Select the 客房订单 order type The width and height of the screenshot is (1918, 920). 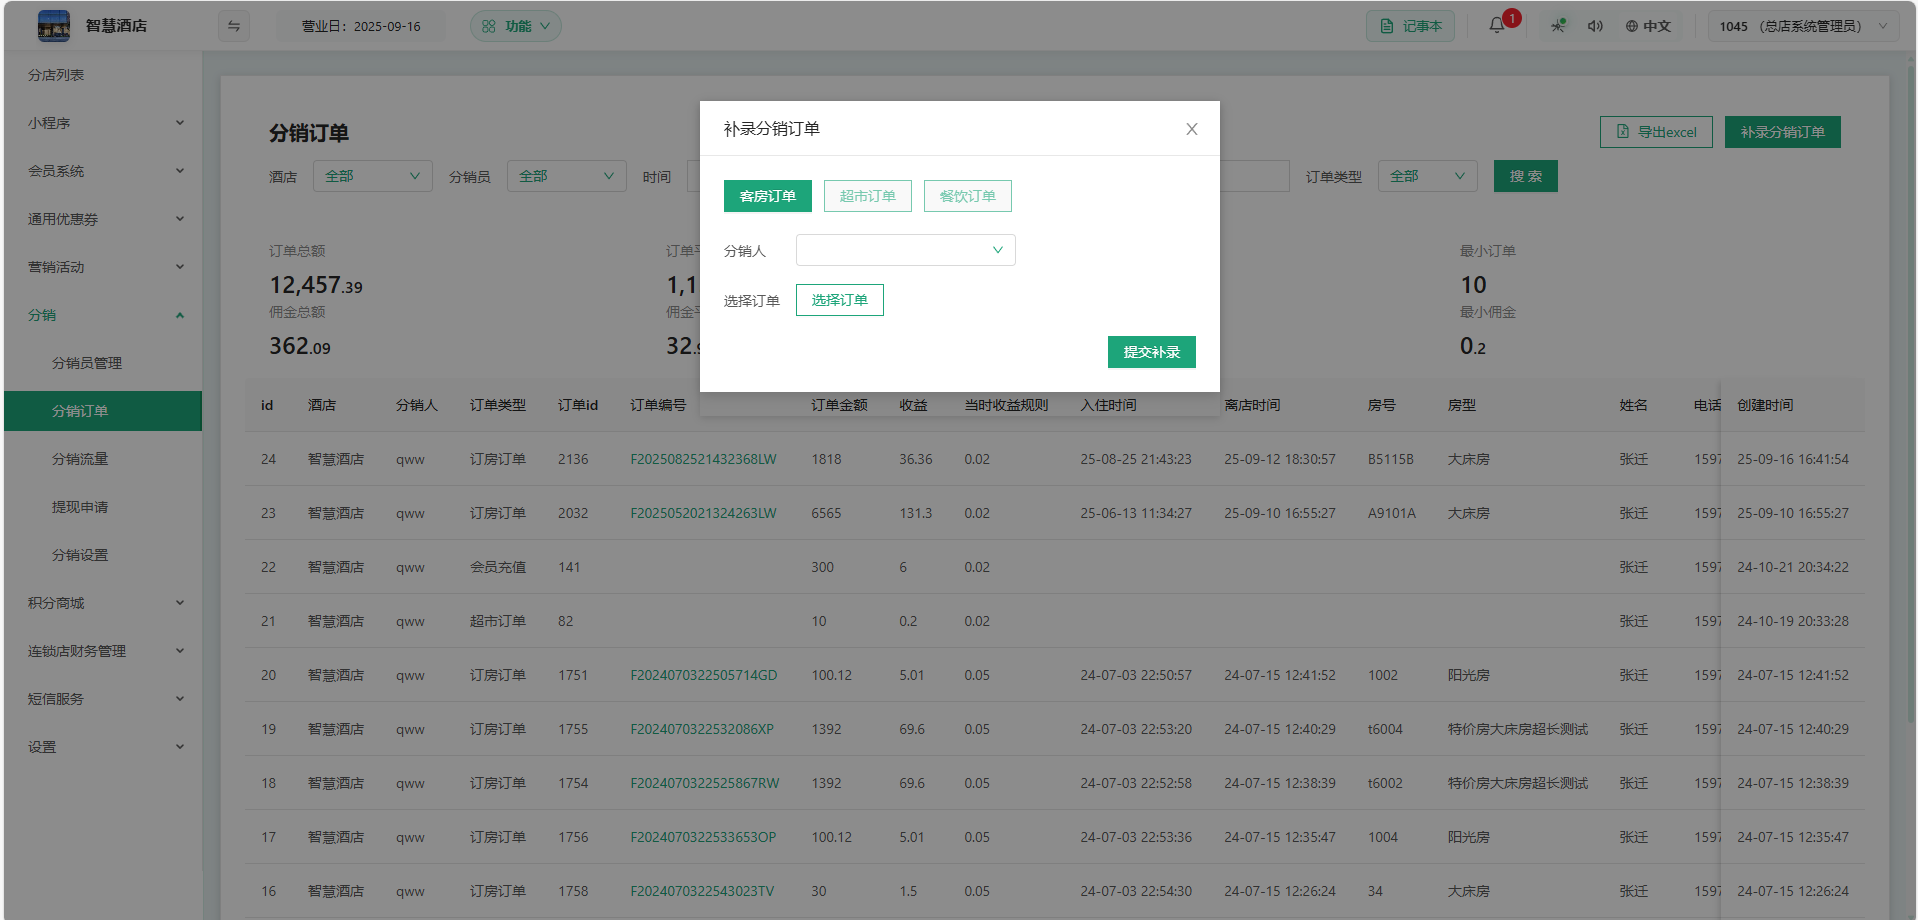[767, 196]
